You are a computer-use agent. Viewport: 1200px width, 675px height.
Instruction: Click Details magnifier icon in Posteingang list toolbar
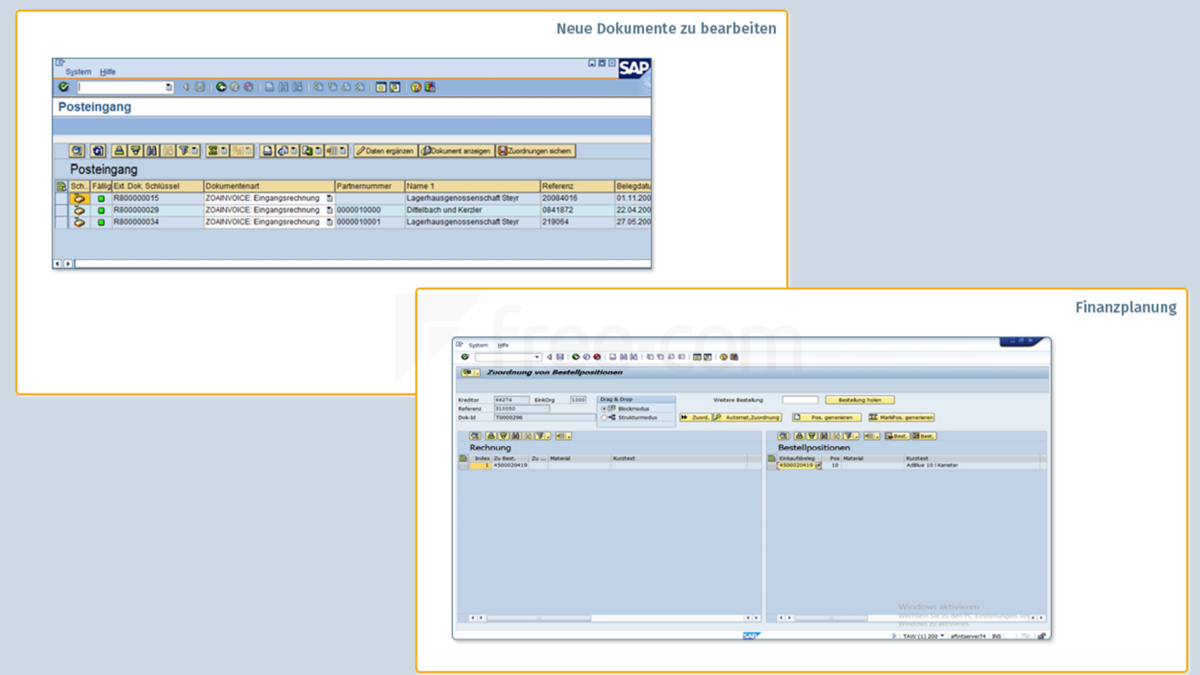tap(76, 151)
